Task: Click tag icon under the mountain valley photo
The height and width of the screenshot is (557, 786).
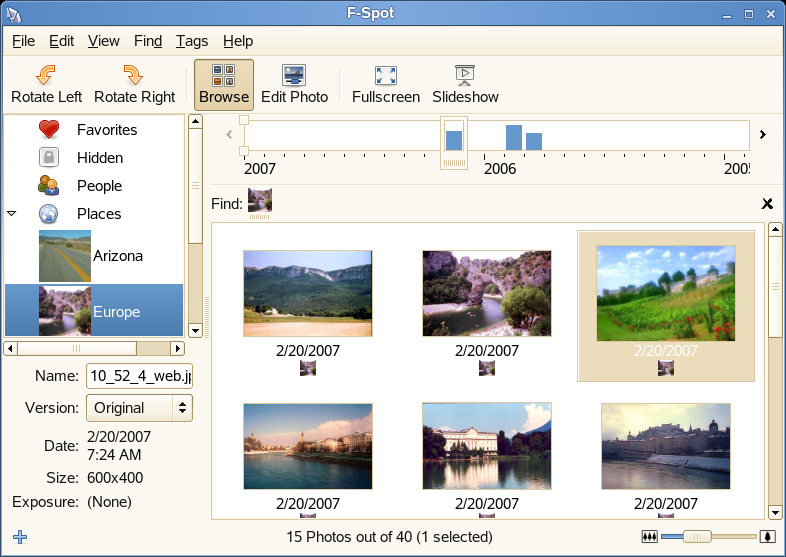Action: point(308,368)
